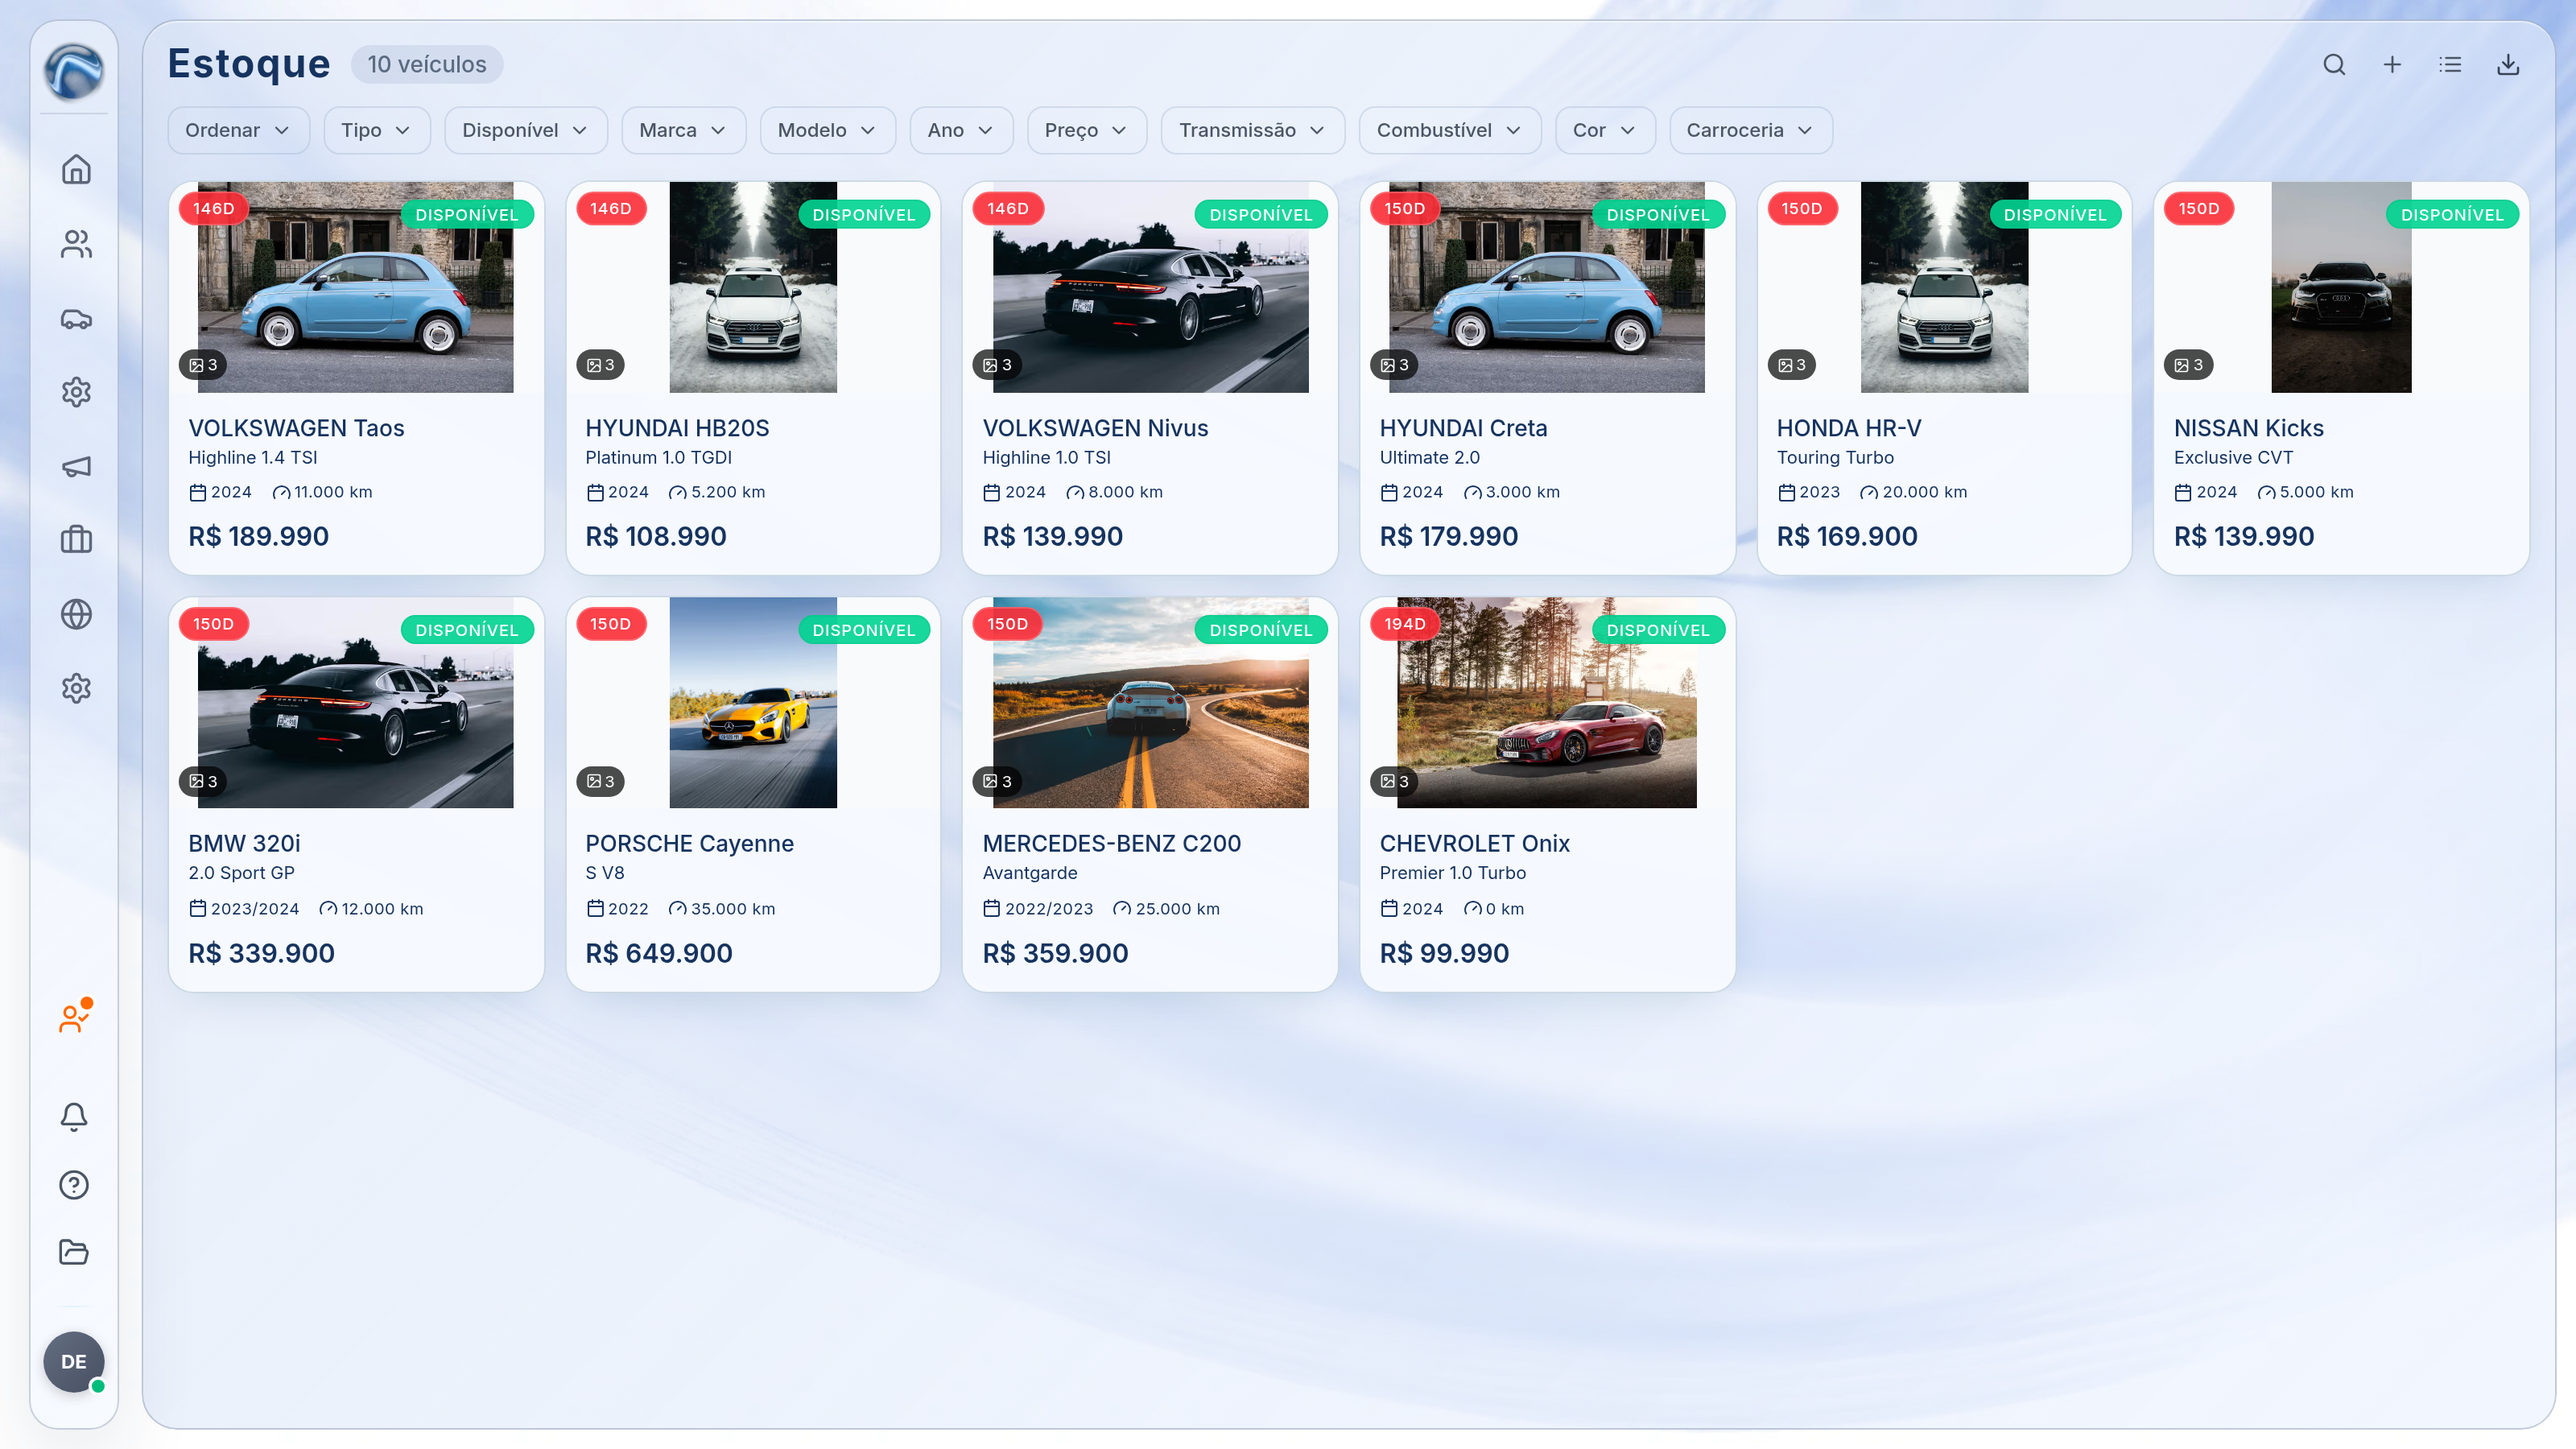The height and width of the screenshot is (1449, 2576).
Task: Click the Exclusive CVT subtitle
Action: [x=2233, y=458]
